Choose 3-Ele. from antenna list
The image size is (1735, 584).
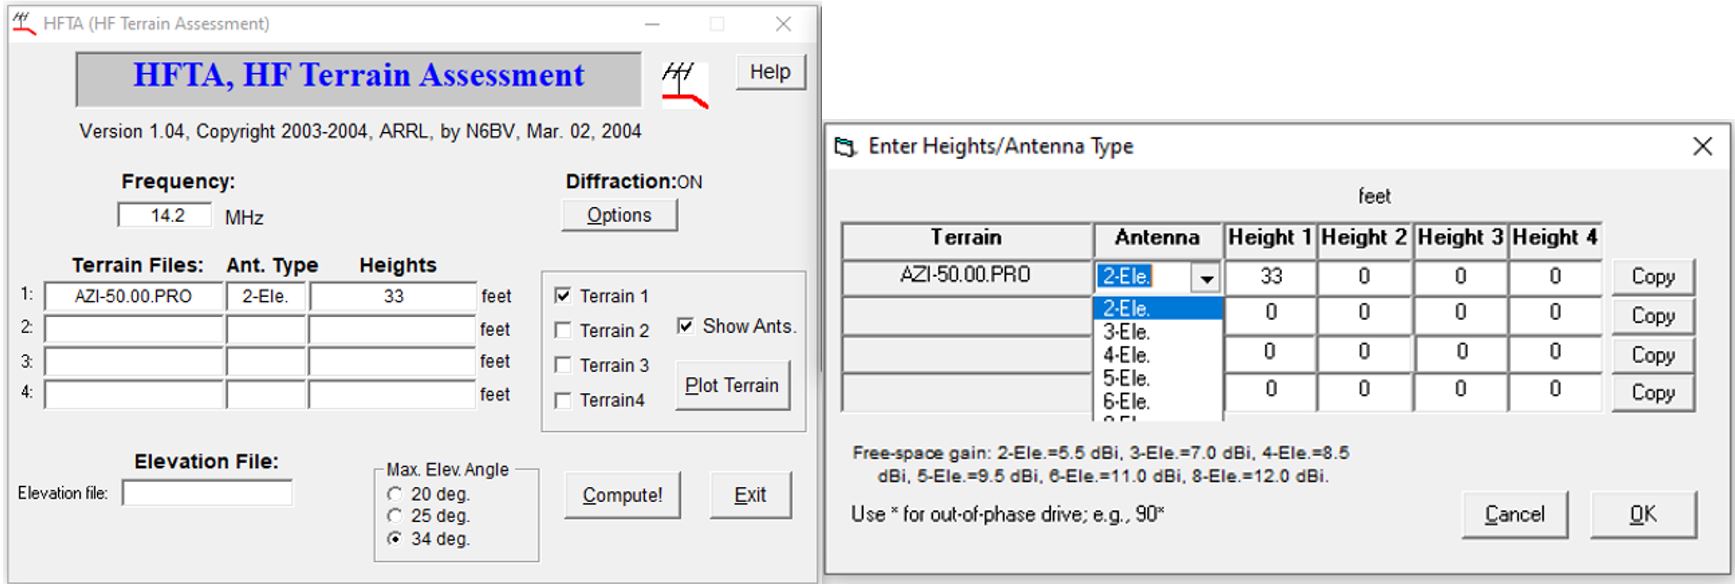pos(1159,332)
